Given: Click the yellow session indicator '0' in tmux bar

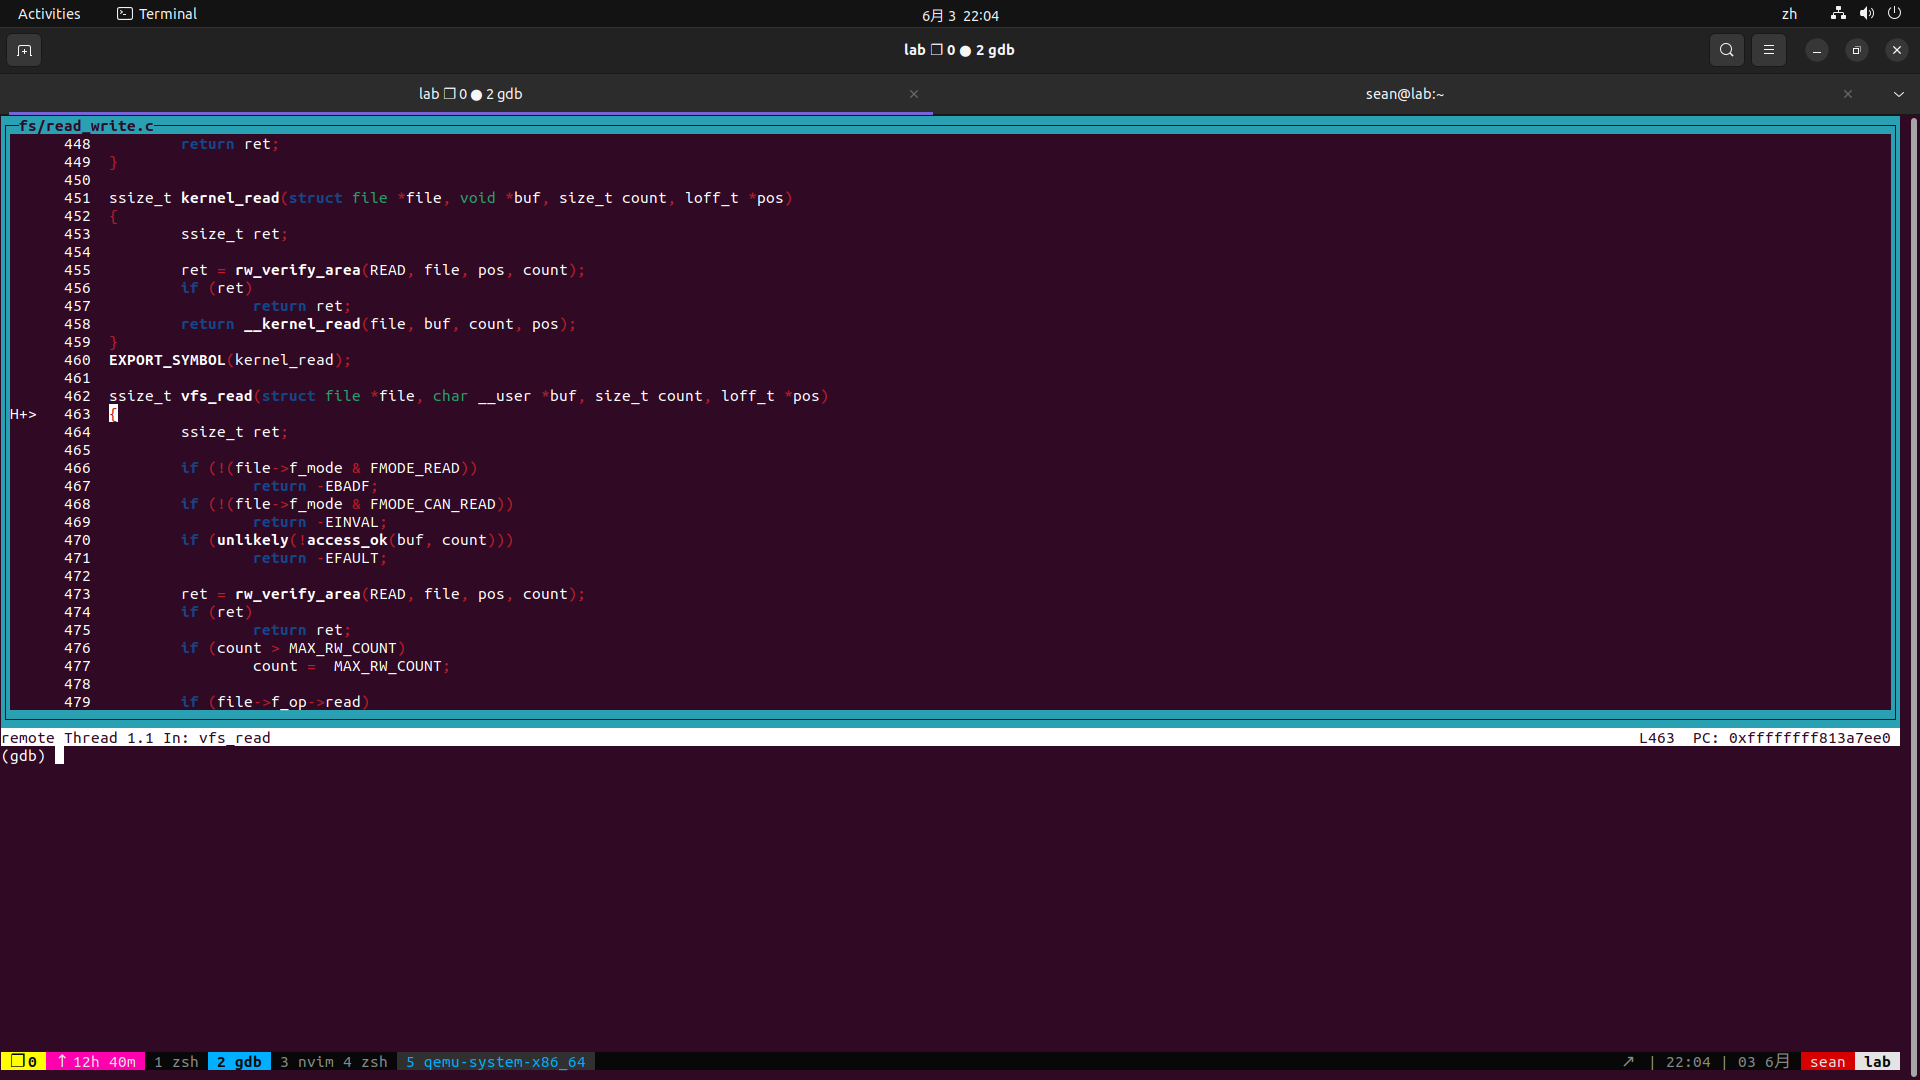Looking at the screenshot, I should pos(24,1062).
